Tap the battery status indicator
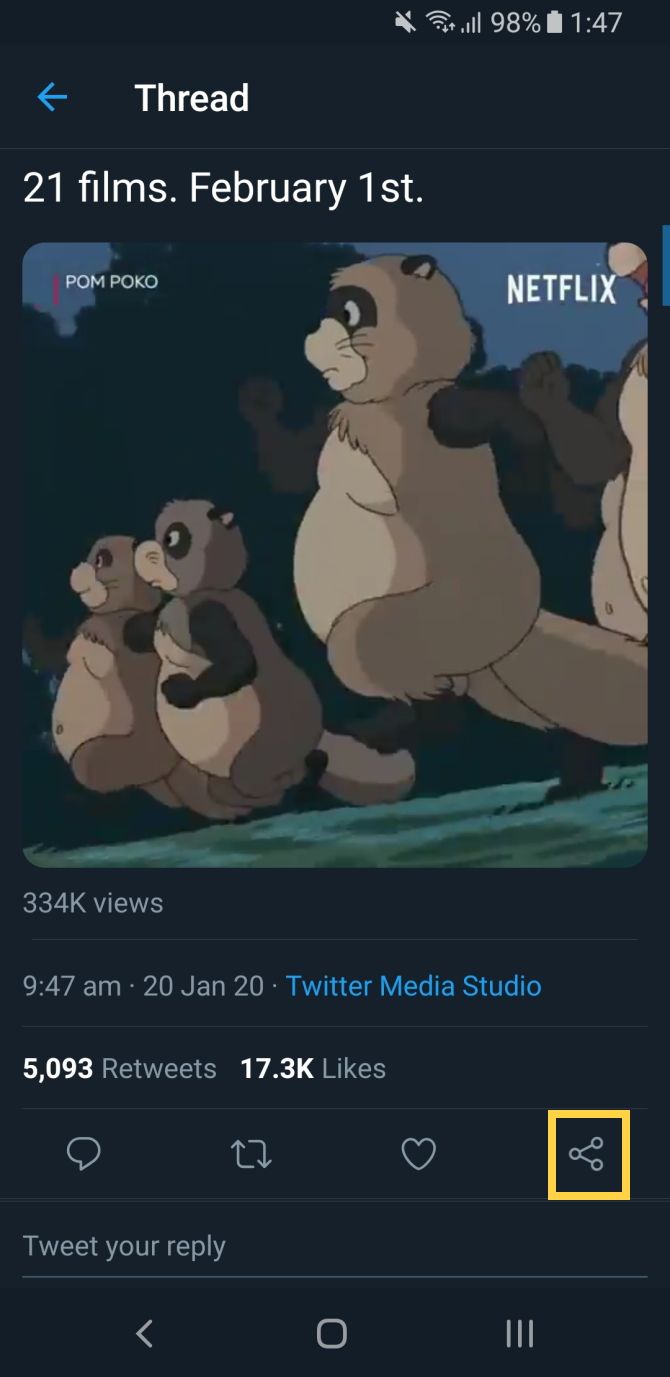This screenshot has height=1377, width=670. (x=555, y=22)
